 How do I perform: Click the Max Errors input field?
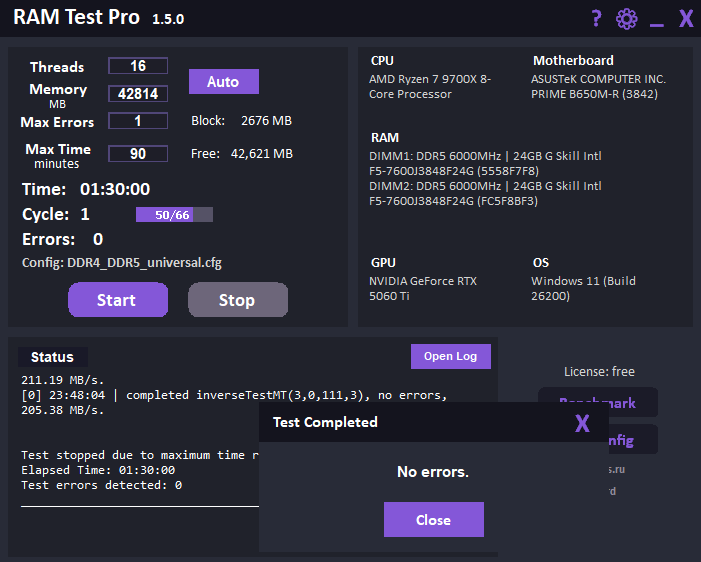pyautogui.click(x=138, y=121)
